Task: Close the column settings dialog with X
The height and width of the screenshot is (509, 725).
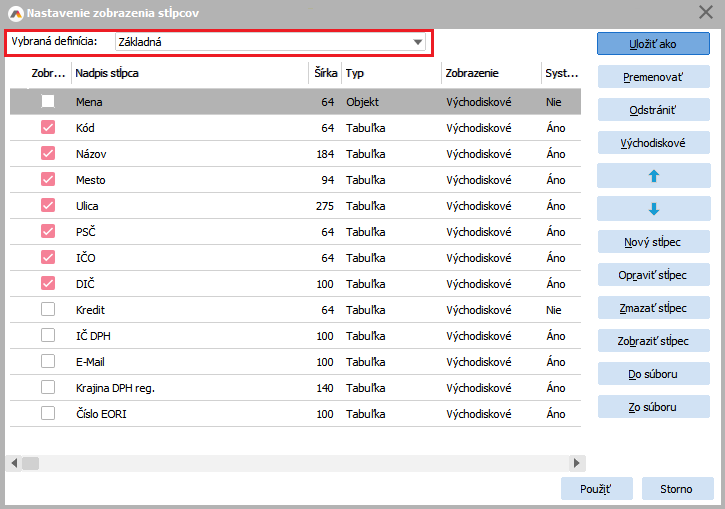Action: pos(704,12)
